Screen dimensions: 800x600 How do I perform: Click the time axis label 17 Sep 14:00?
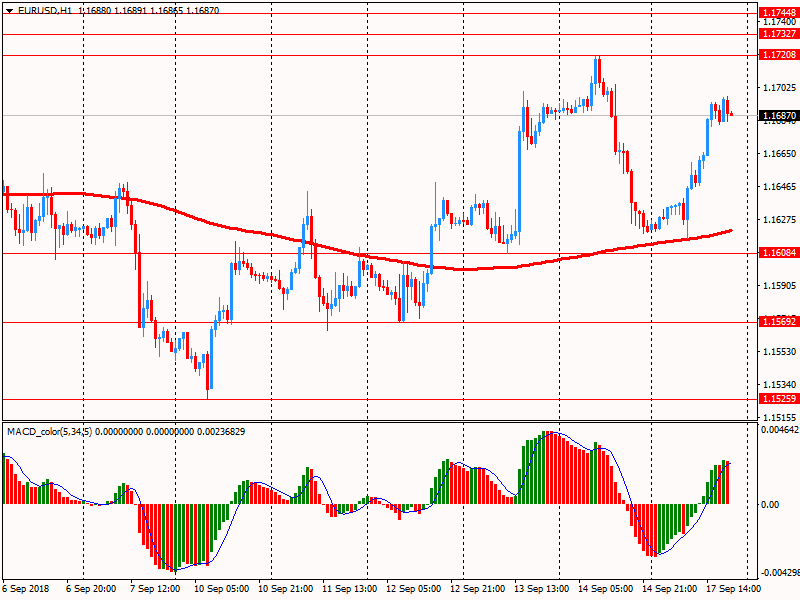733,589
